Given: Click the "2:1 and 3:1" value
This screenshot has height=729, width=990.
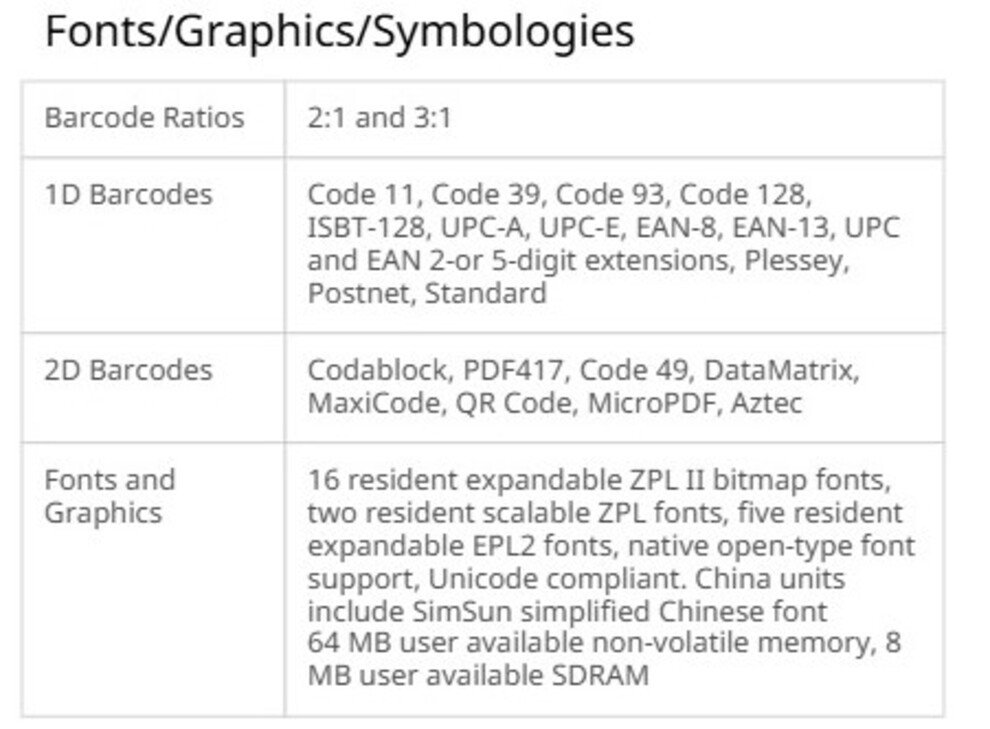Looking at the screenshot, I should [x=379, y=118].
